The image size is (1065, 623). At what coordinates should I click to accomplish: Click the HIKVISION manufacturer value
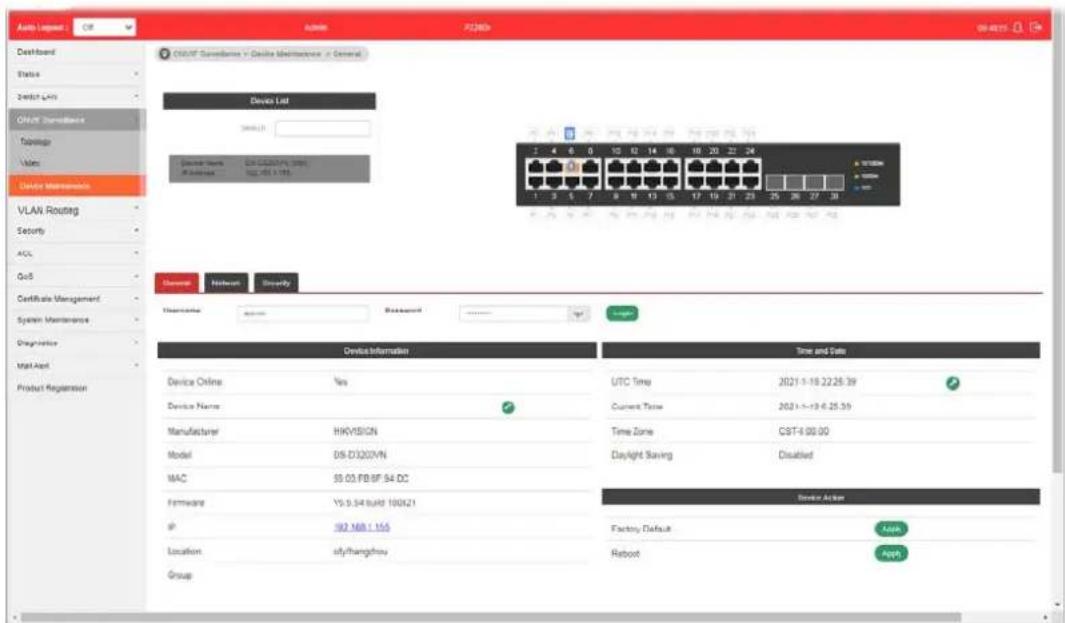coord(355,431)
